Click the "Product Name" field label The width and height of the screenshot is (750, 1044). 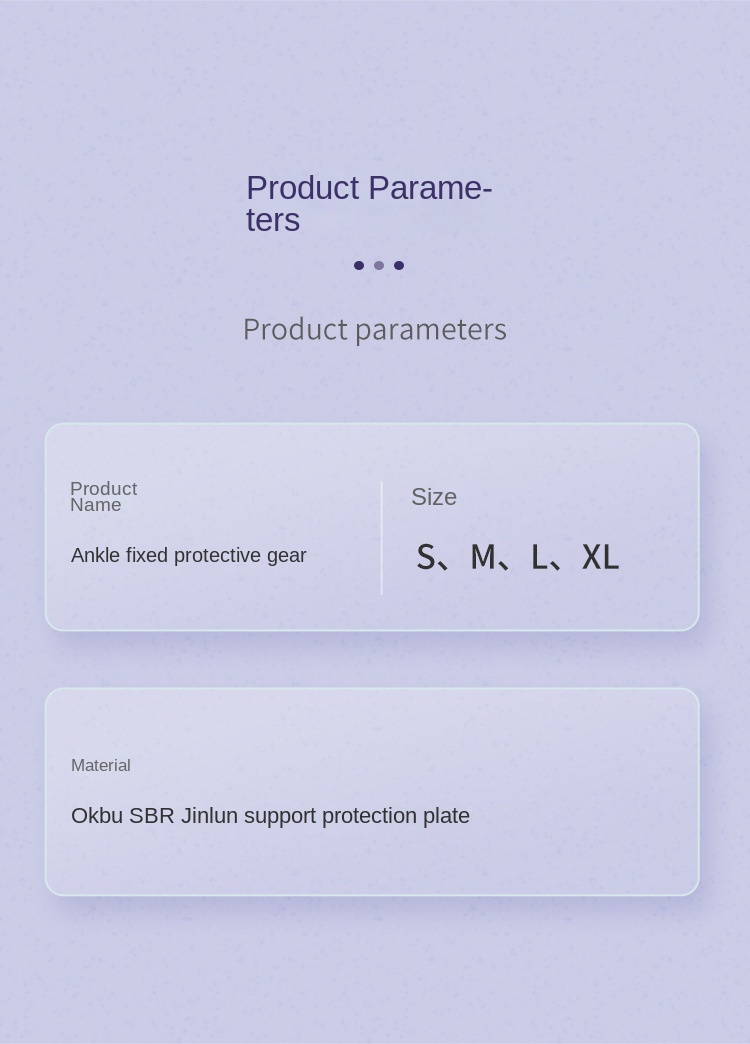click(103, 496)
